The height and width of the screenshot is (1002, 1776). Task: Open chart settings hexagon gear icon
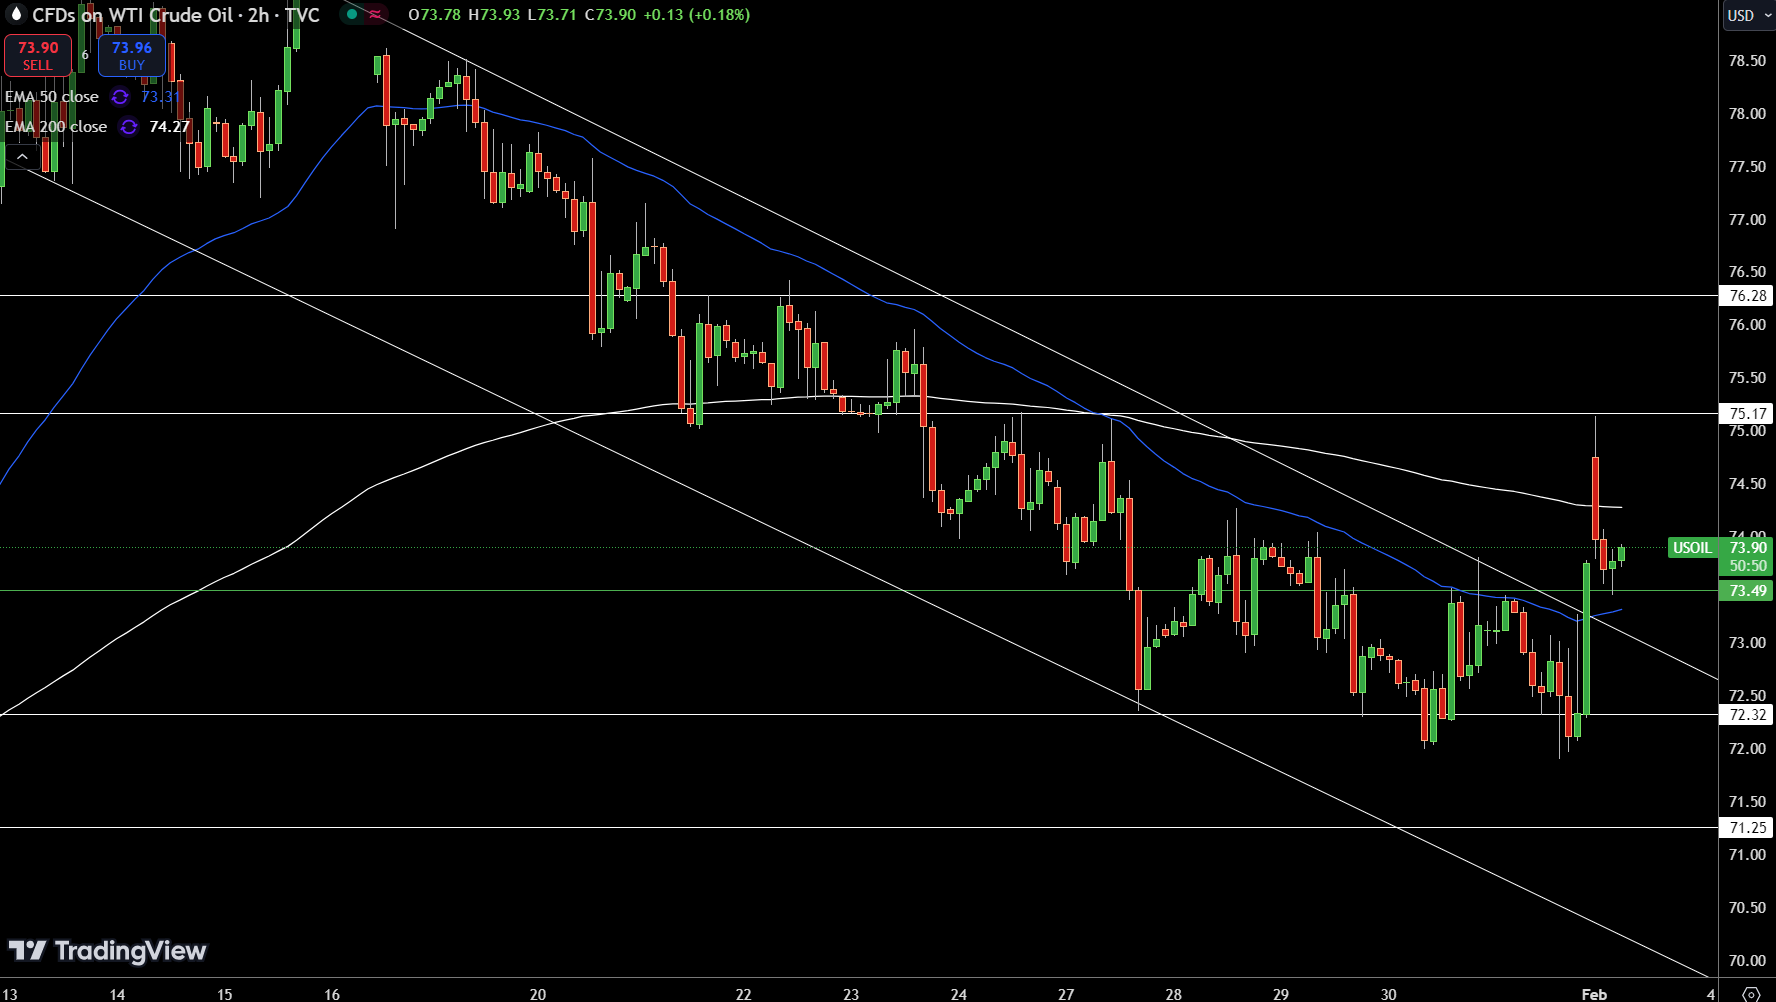click(x=1751, y=994)
